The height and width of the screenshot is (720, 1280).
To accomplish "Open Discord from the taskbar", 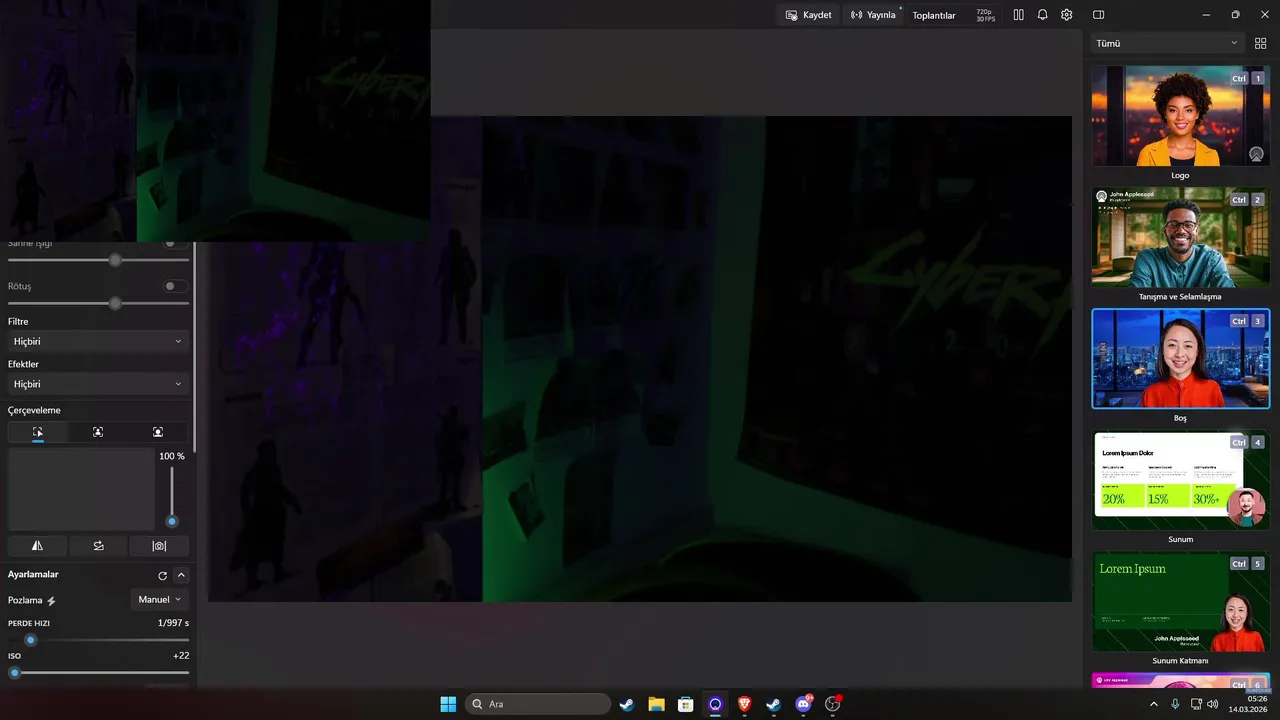I will coord(803,704).
